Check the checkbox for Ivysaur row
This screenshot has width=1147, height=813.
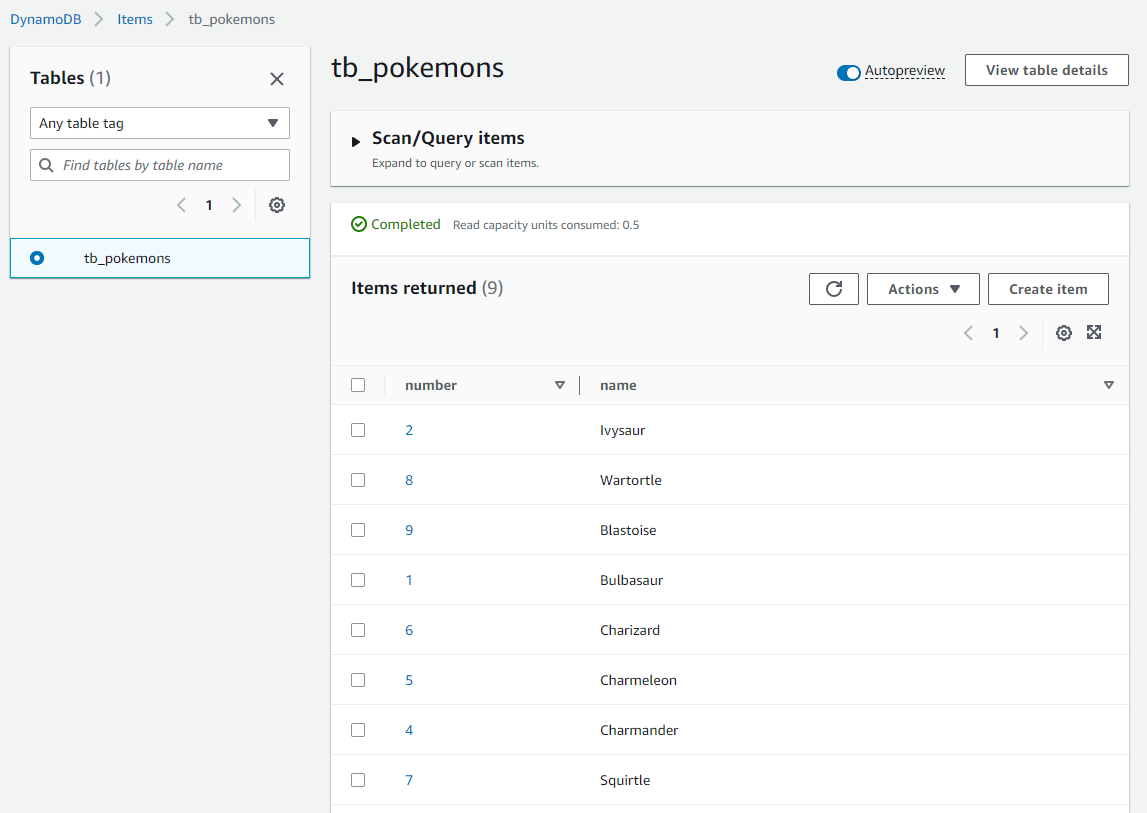(358, 429)
